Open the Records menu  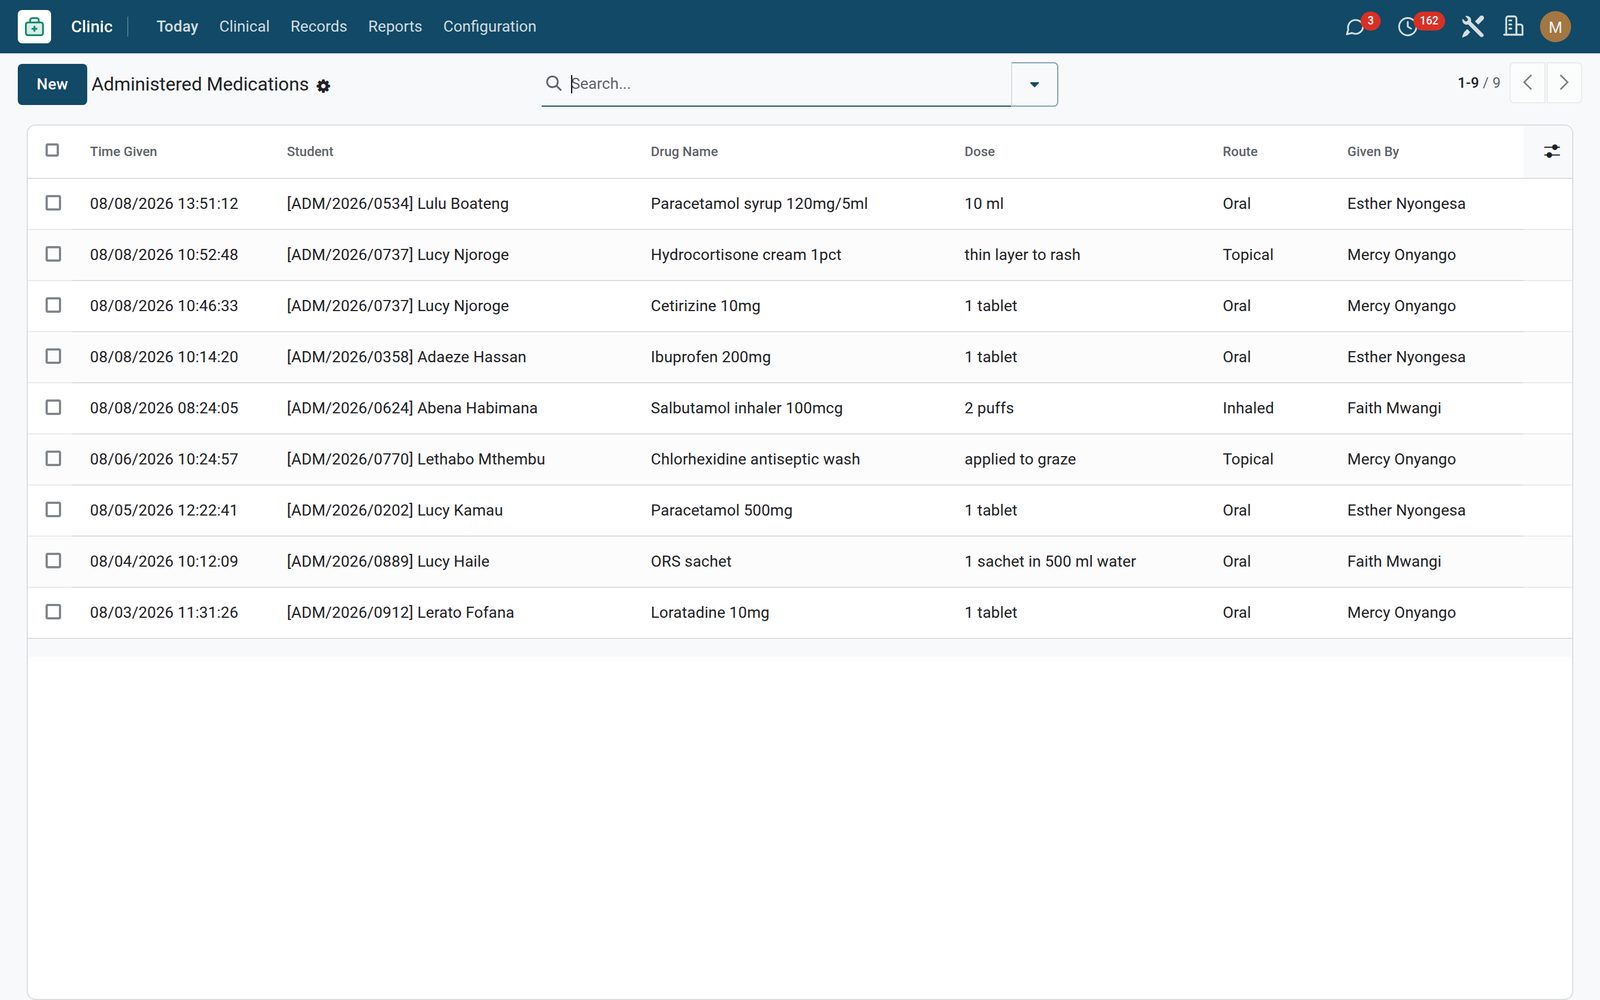tap(318, 27)
